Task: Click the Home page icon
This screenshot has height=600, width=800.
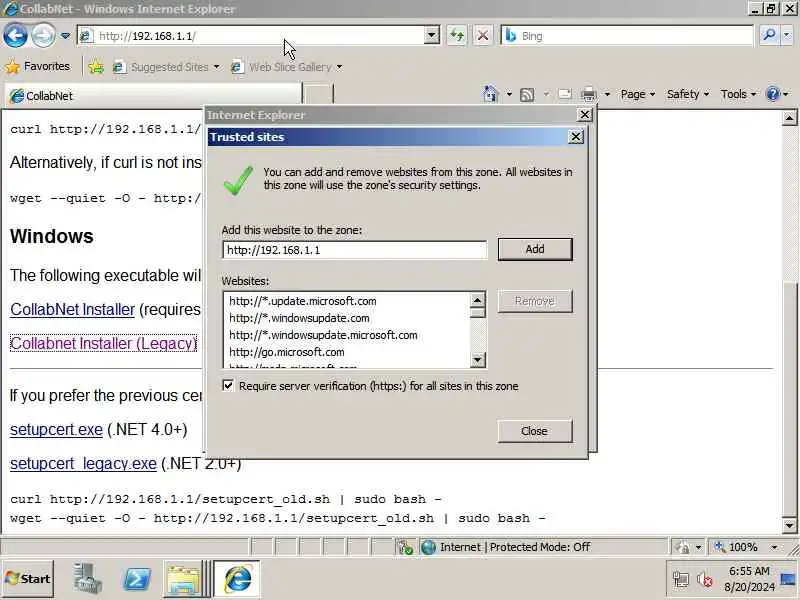Action: click(x=490, y=94)
